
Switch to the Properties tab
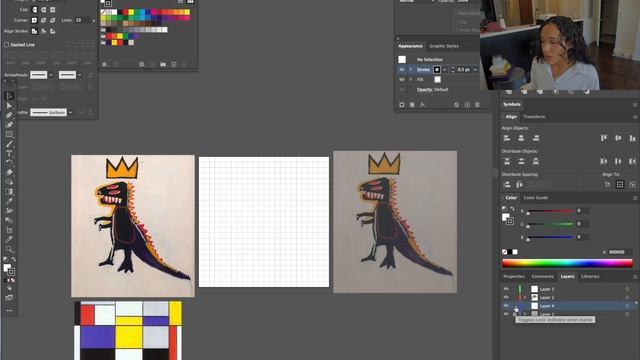coord(513,276)
